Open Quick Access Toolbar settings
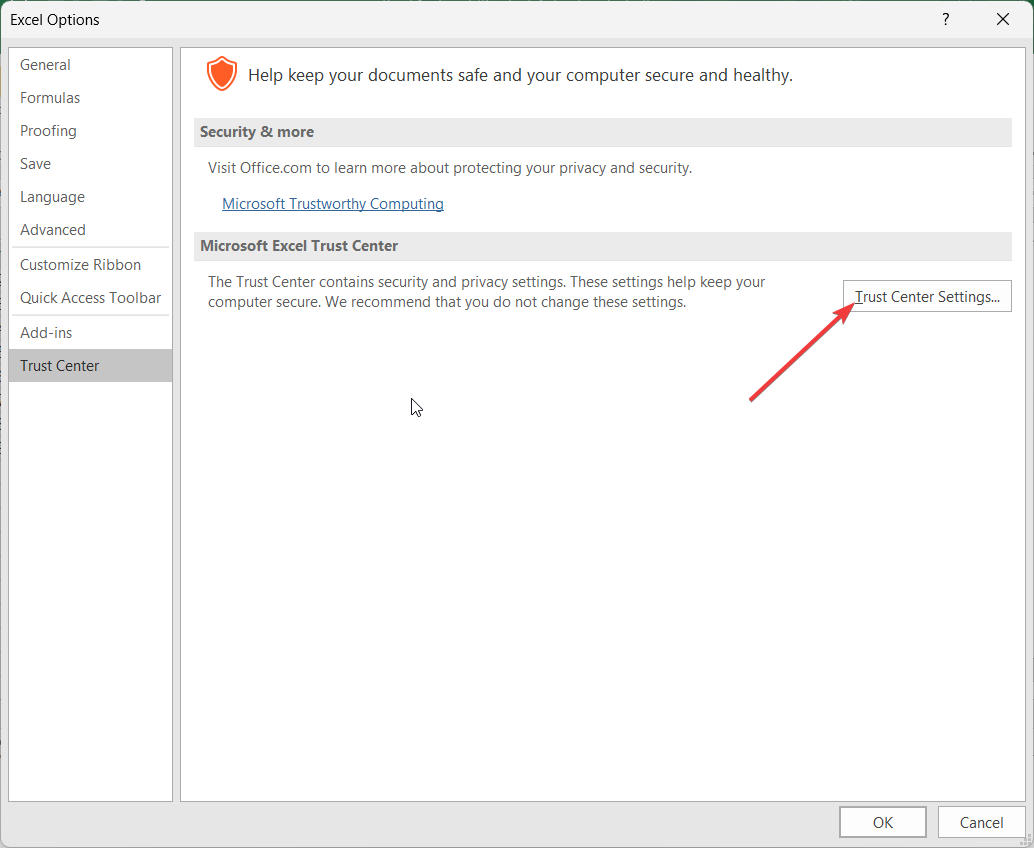 pyautogui.click(x=90, y=297)
